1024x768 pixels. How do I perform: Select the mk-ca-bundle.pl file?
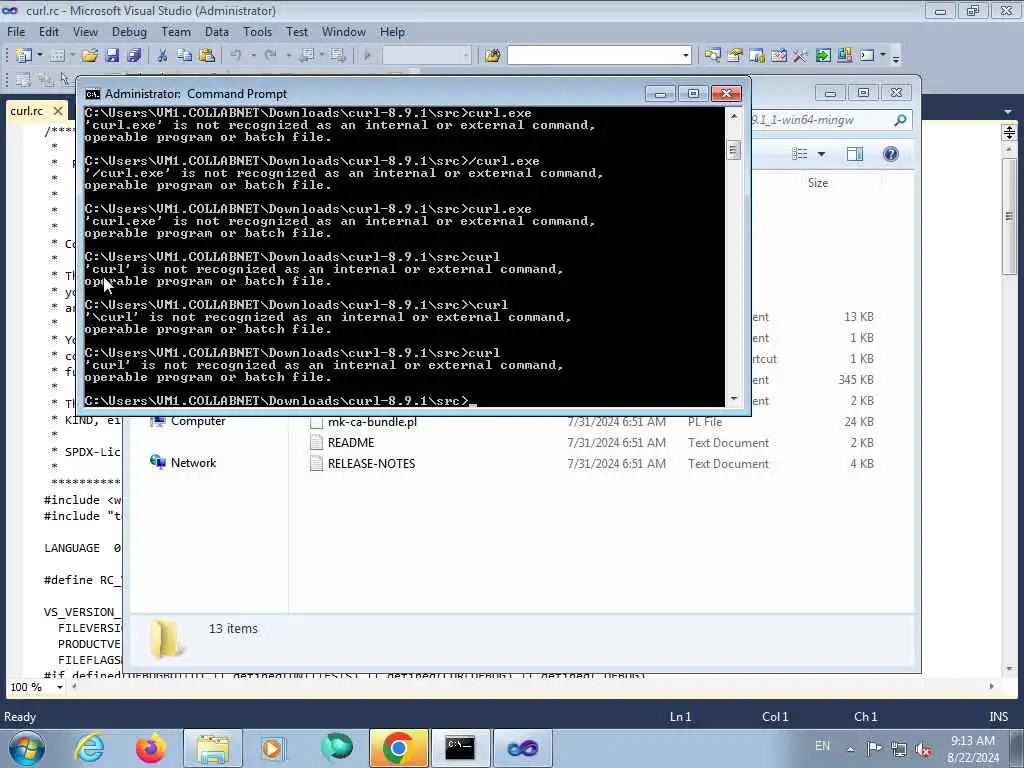click(372, 422)
